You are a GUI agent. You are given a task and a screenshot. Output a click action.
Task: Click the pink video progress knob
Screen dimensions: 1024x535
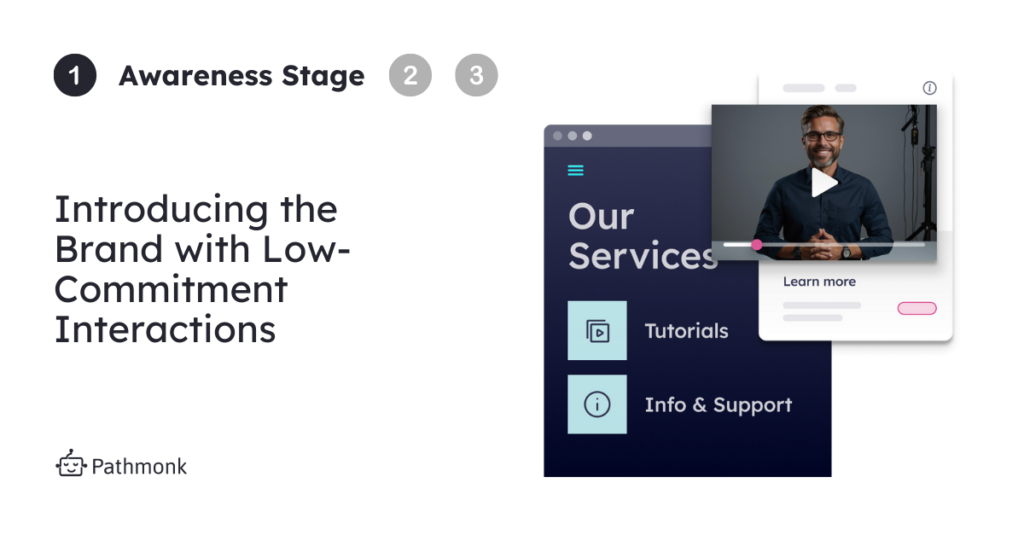coord(757,244)
